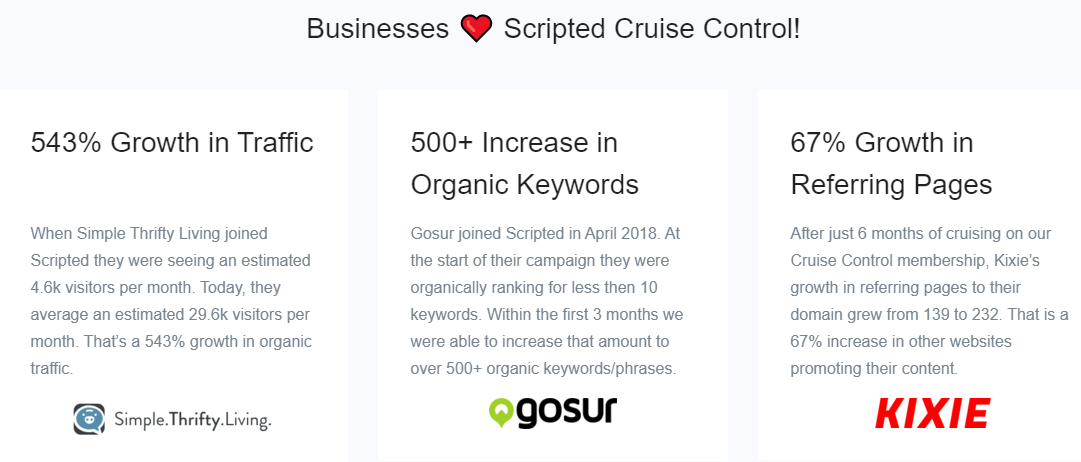The width and height of the screenshot is (1081, 462).
Task: Click the red KIXIE logo
Action: coord(932,413)
